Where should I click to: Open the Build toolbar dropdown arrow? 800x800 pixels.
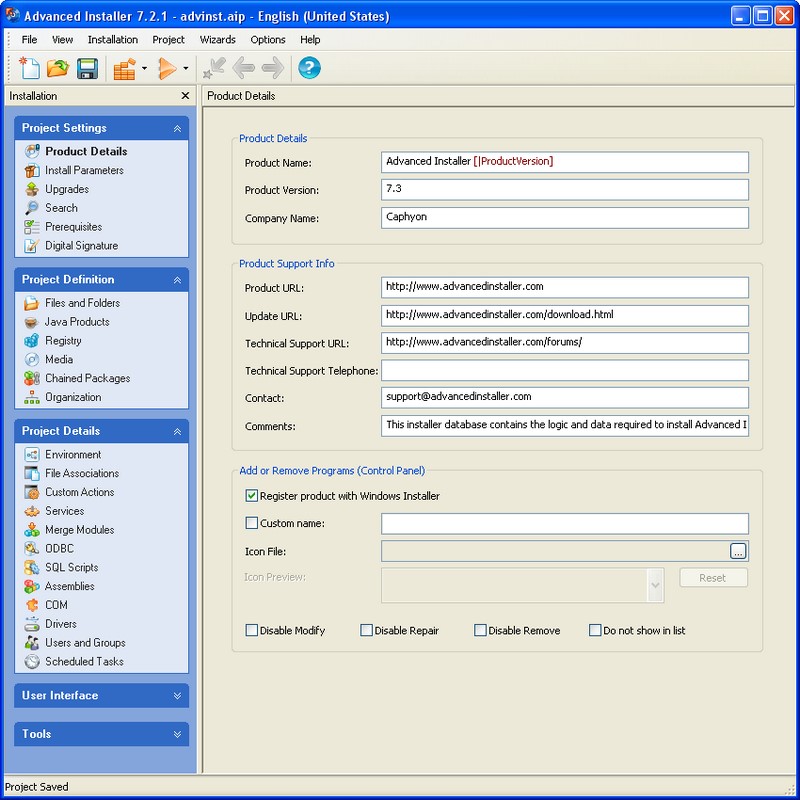(x=144, y=69)
